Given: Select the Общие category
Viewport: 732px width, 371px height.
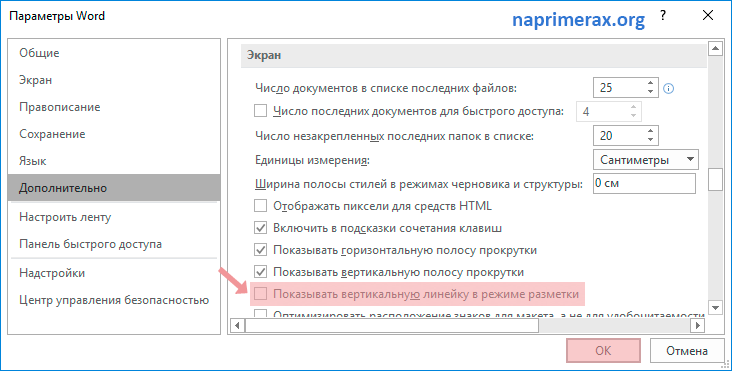Looking at the screenshot, I should pos(114,53).
